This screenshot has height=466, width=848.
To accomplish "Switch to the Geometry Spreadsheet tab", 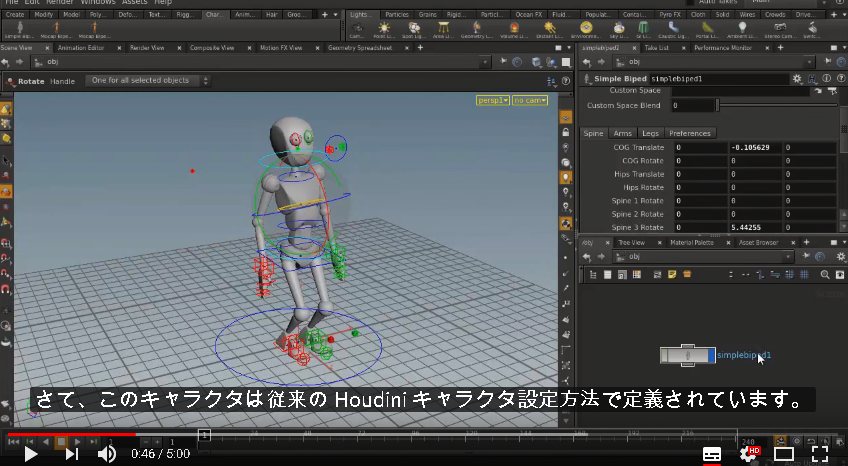I will click(x=360, y=48).
